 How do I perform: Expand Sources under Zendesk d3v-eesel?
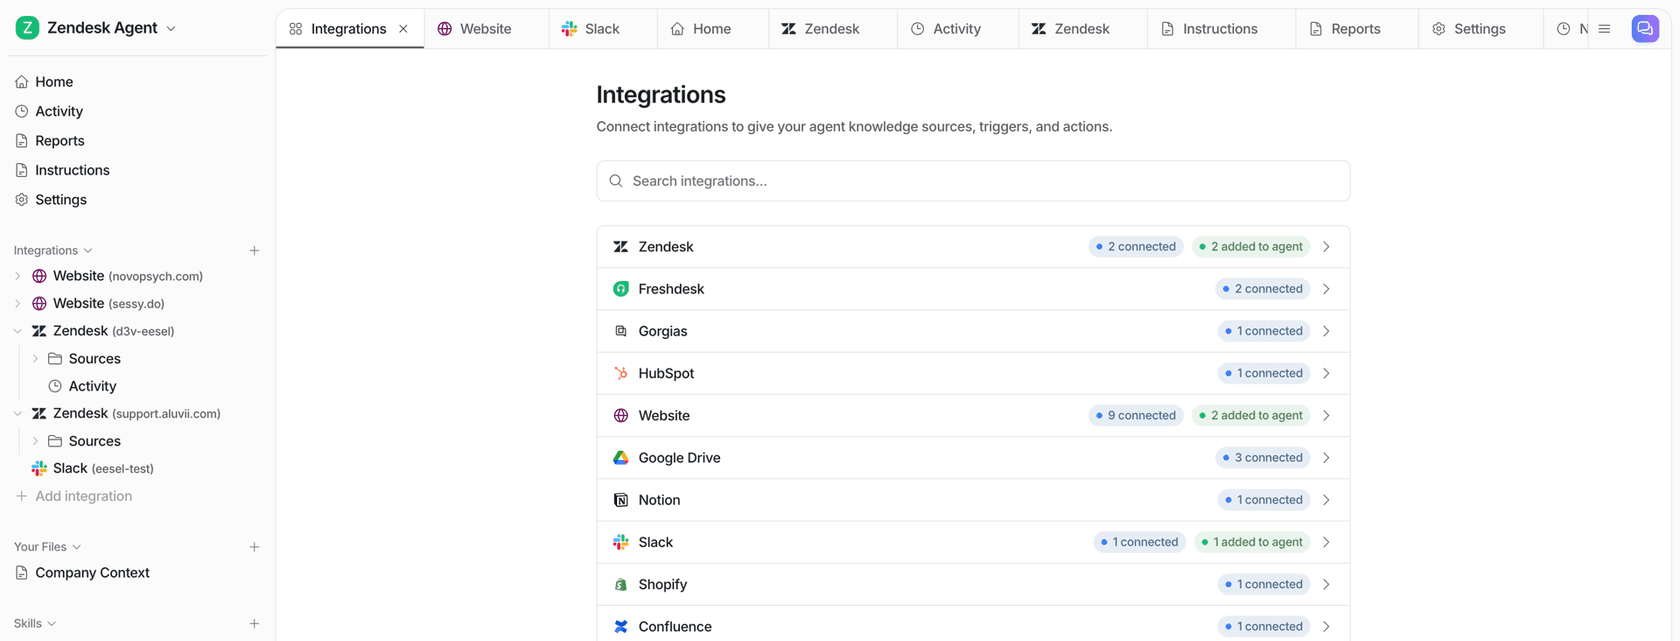coord(35,359)
